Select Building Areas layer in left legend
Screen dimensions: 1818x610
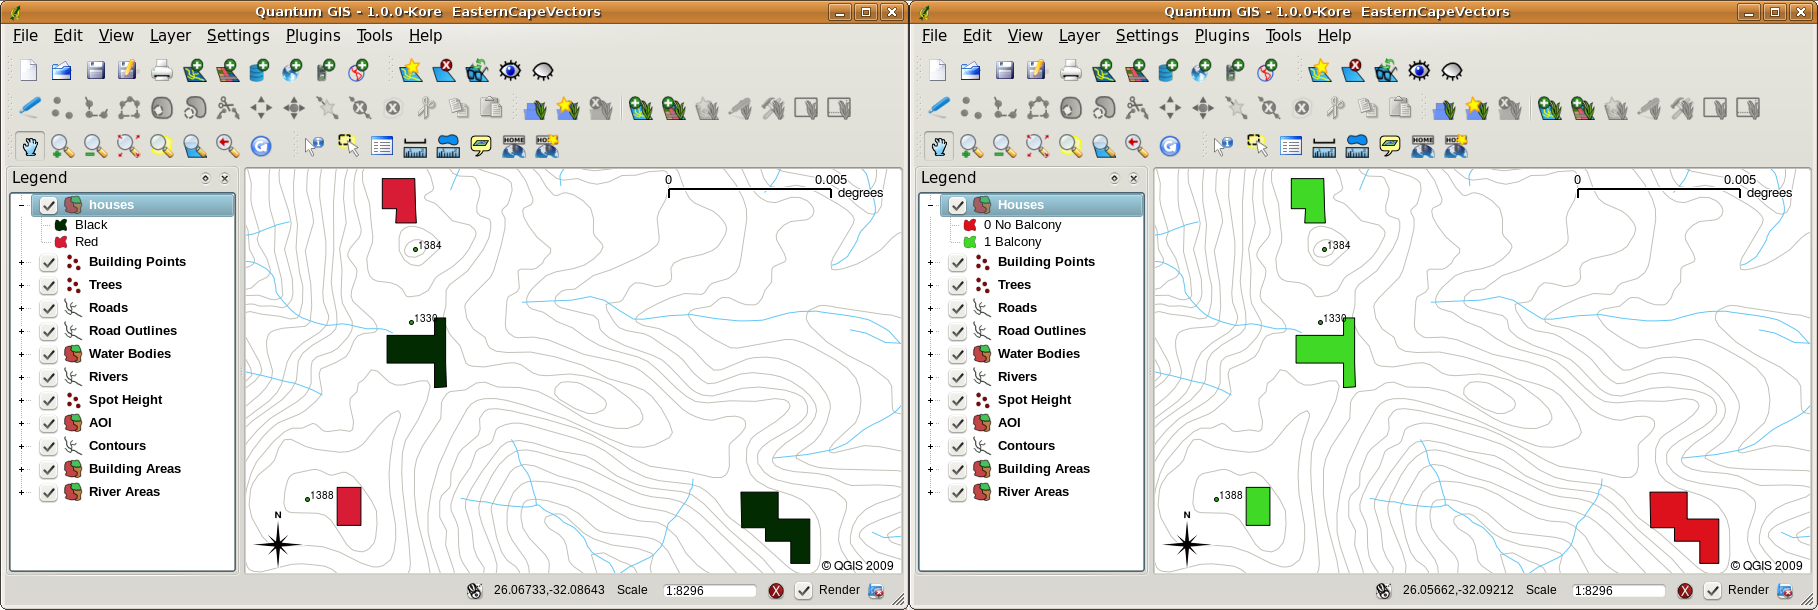(x=134, y=469)
